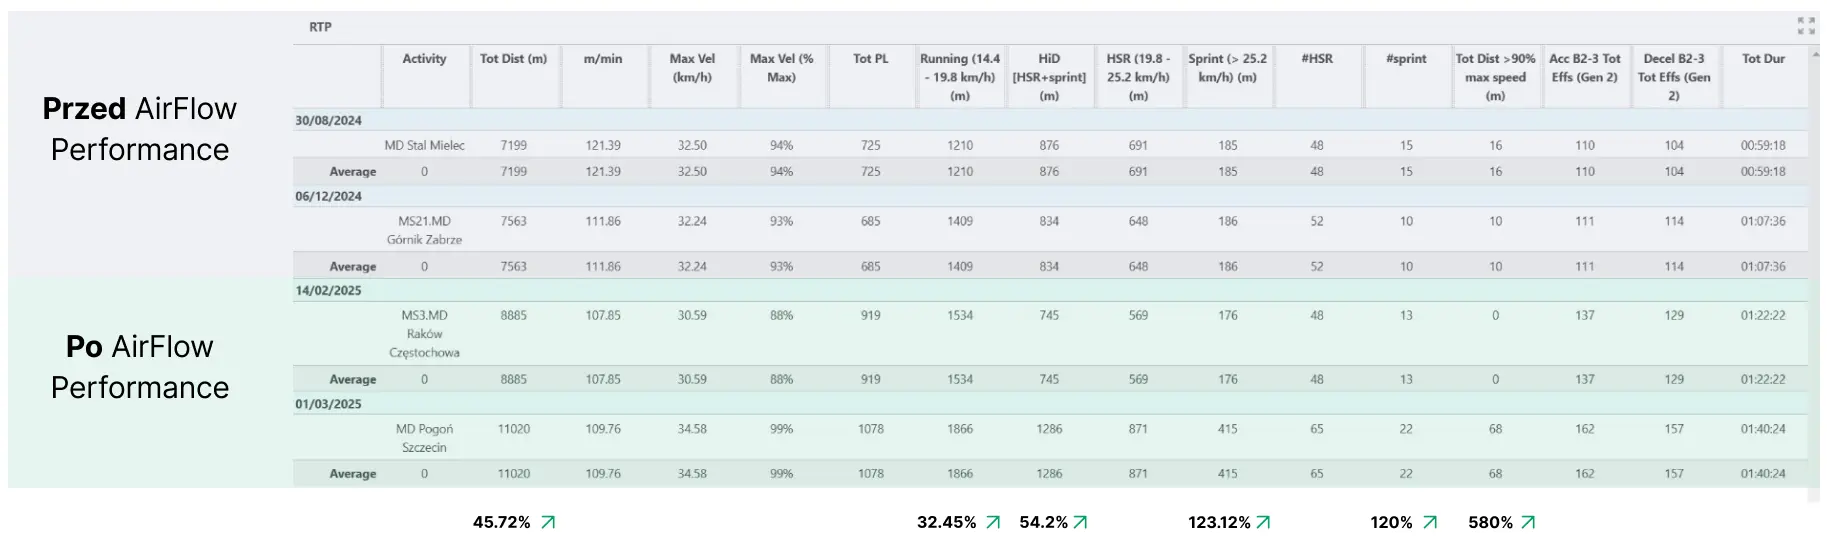Sort by the Tot PL column header

point(870,59)
